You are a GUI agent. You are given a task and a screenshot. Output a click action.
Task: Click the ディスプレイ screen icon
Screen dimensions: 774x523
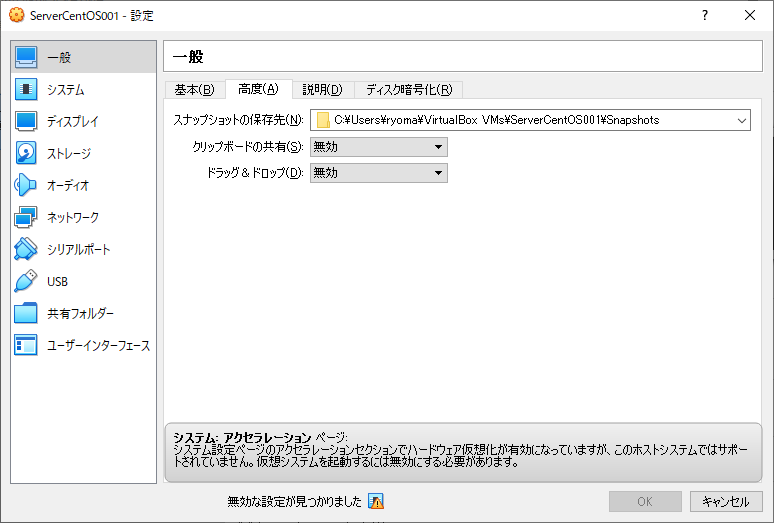click(x=26, y=121)
